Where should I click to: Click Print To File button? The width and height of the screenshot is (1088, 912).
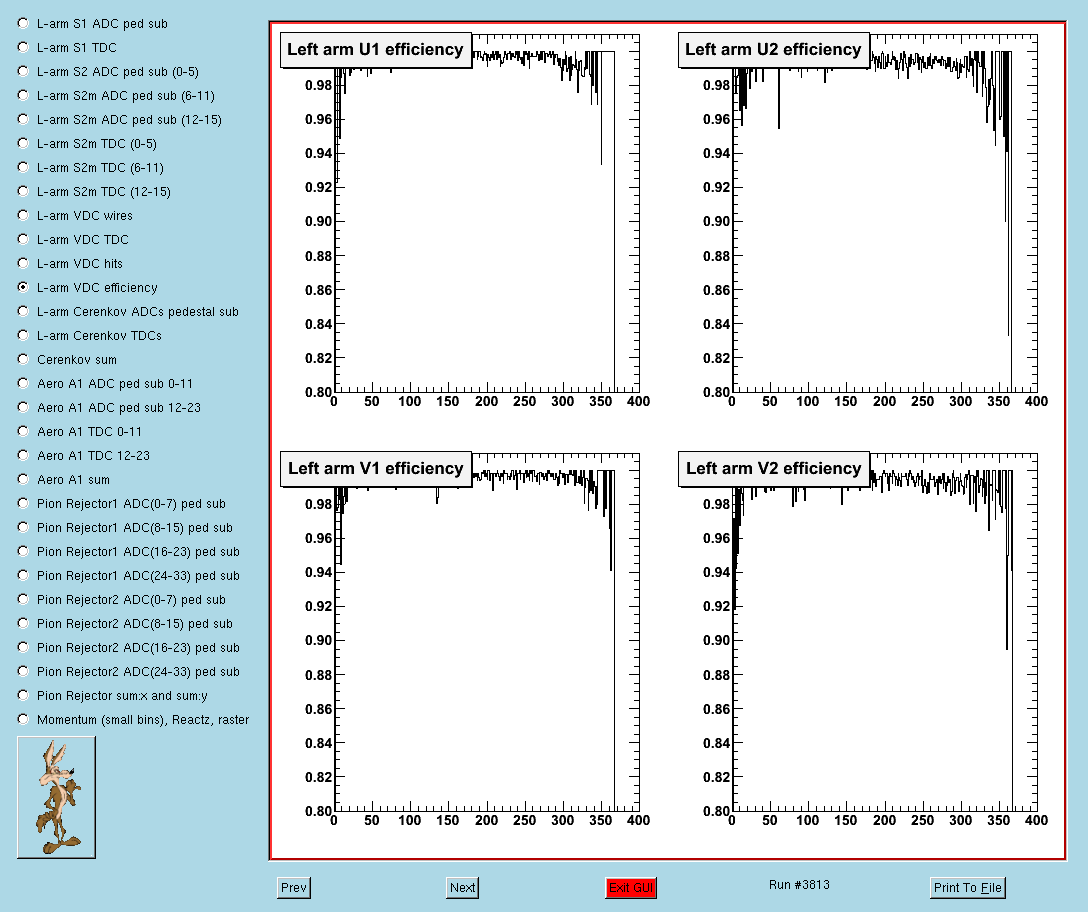coord(967,888)
